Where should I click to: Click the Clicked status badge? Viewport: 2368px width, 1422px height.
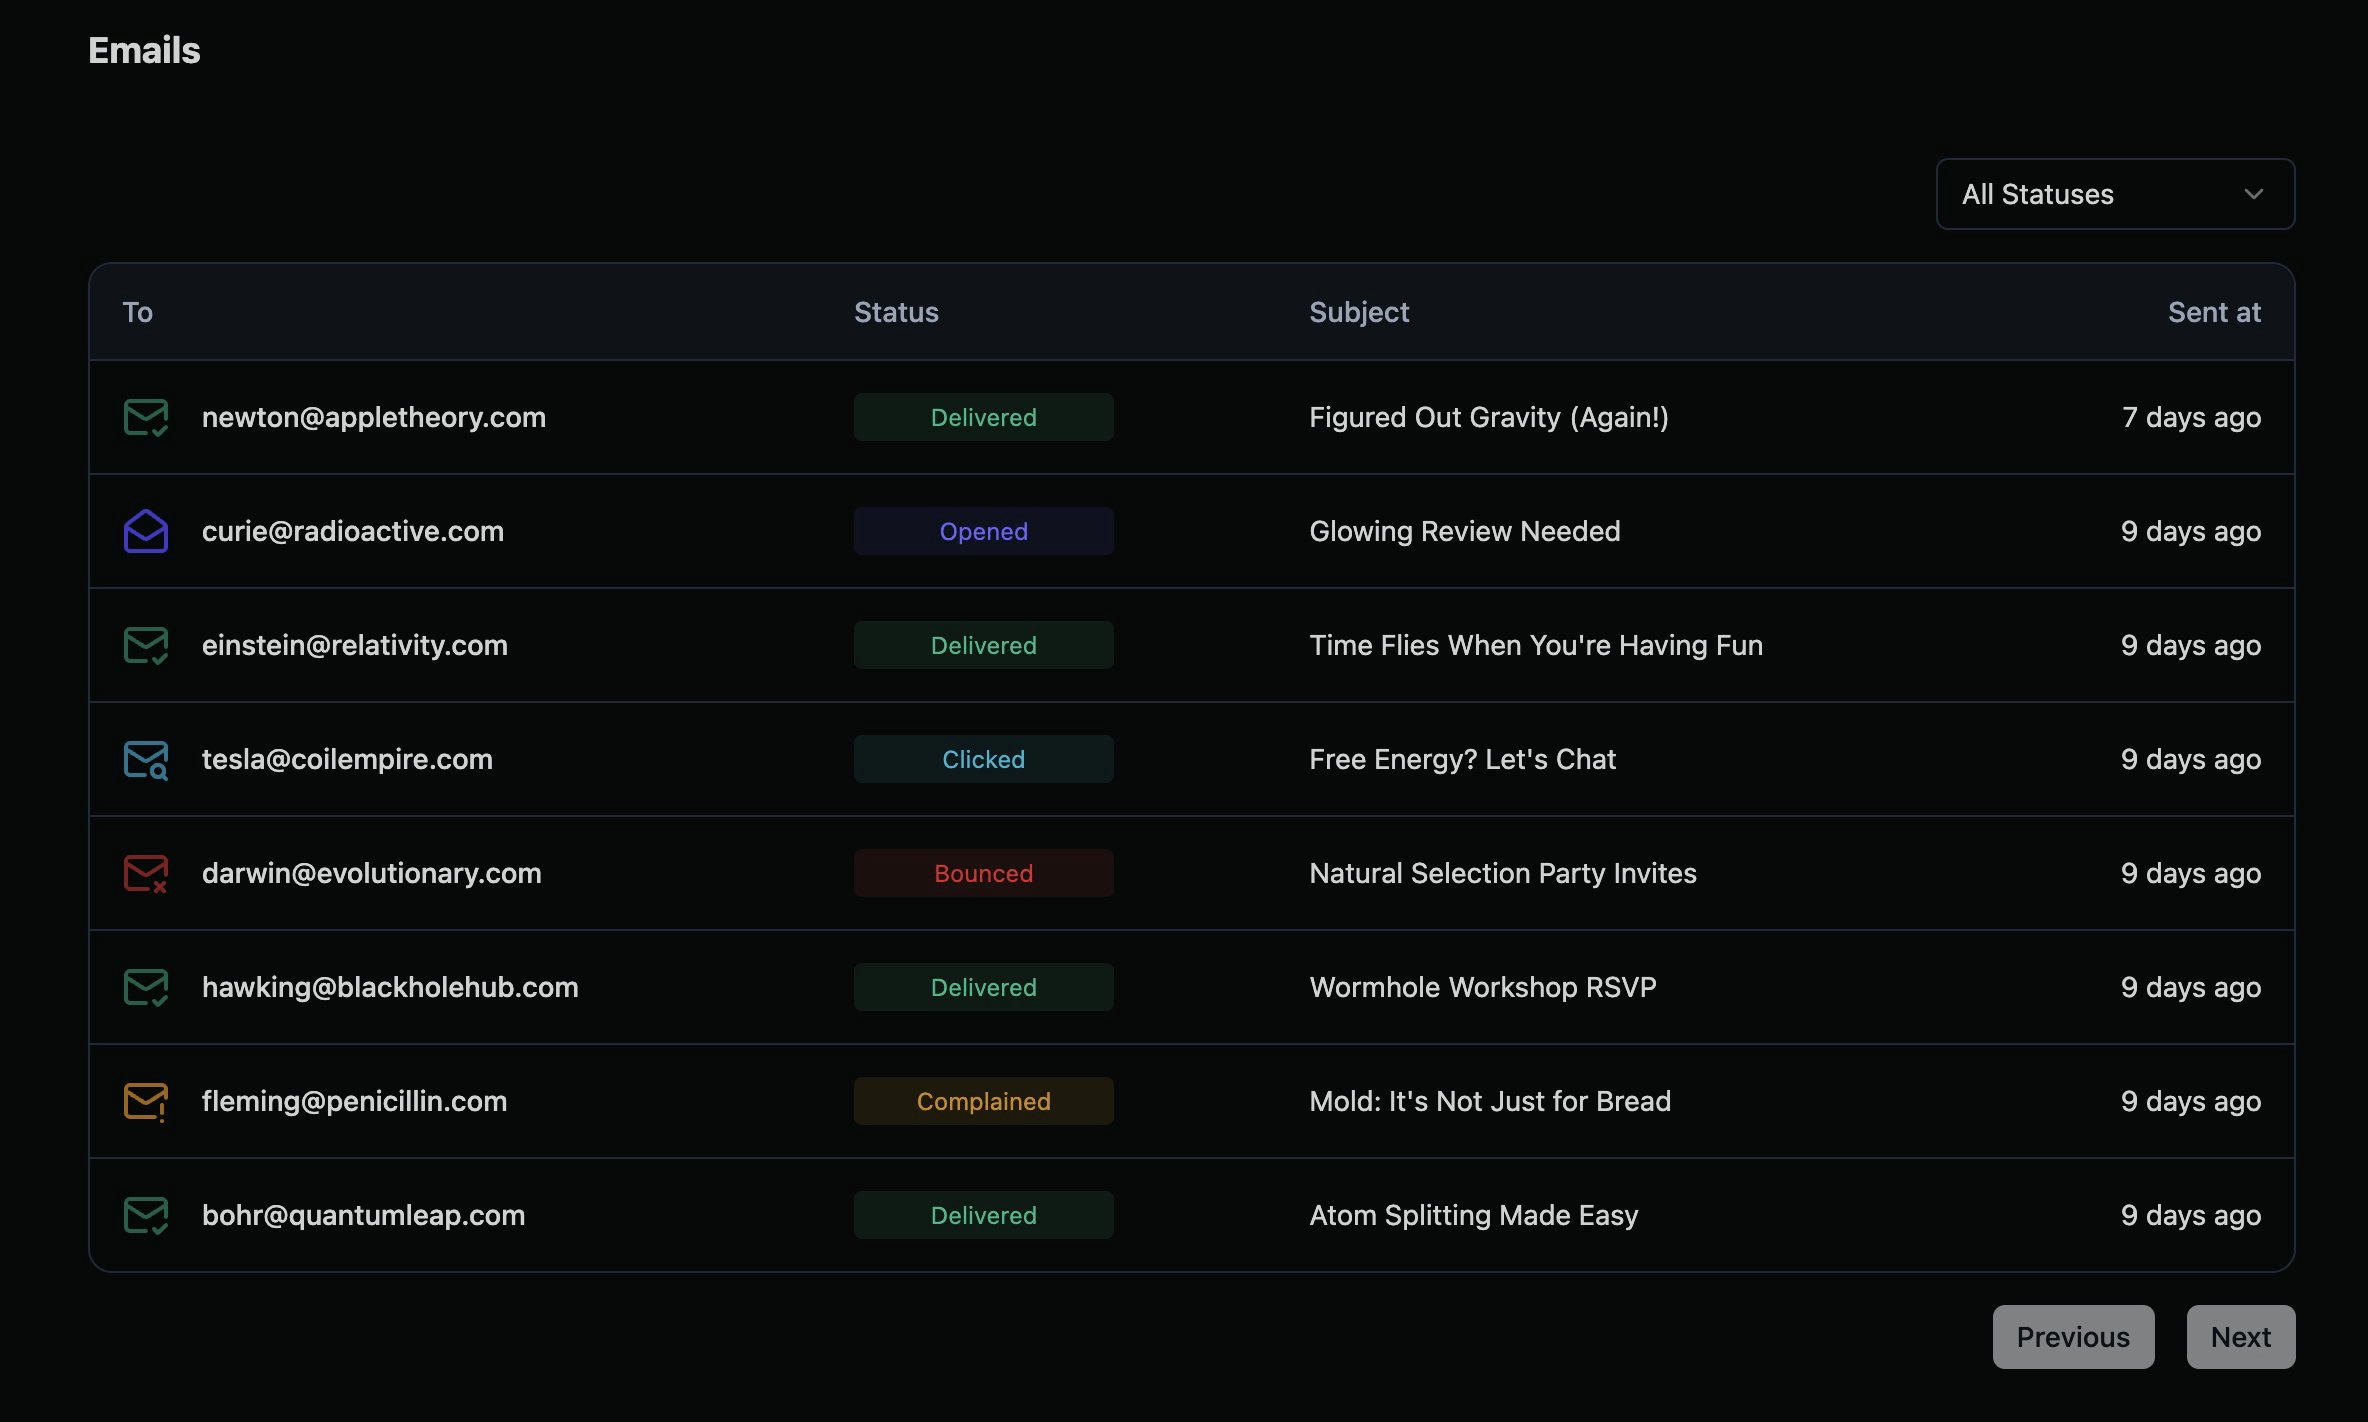983,759
